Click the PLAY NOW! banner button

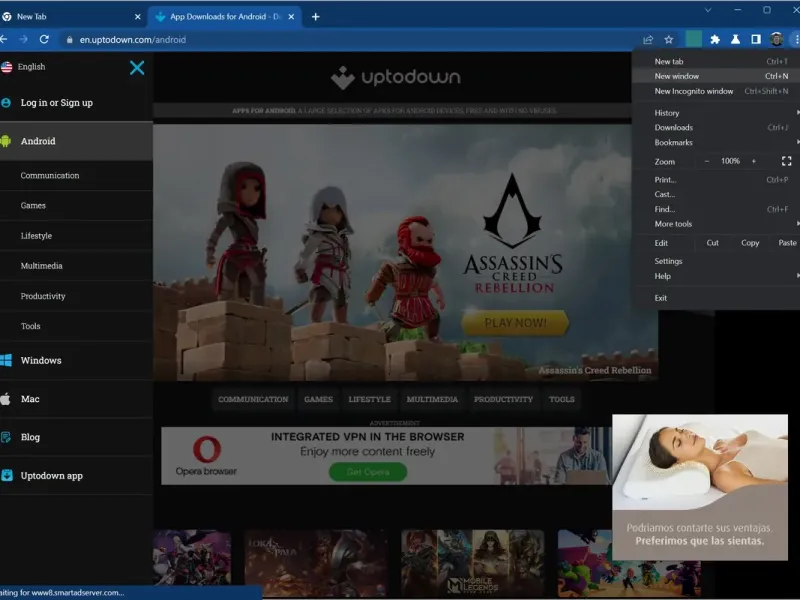[515, 323]
